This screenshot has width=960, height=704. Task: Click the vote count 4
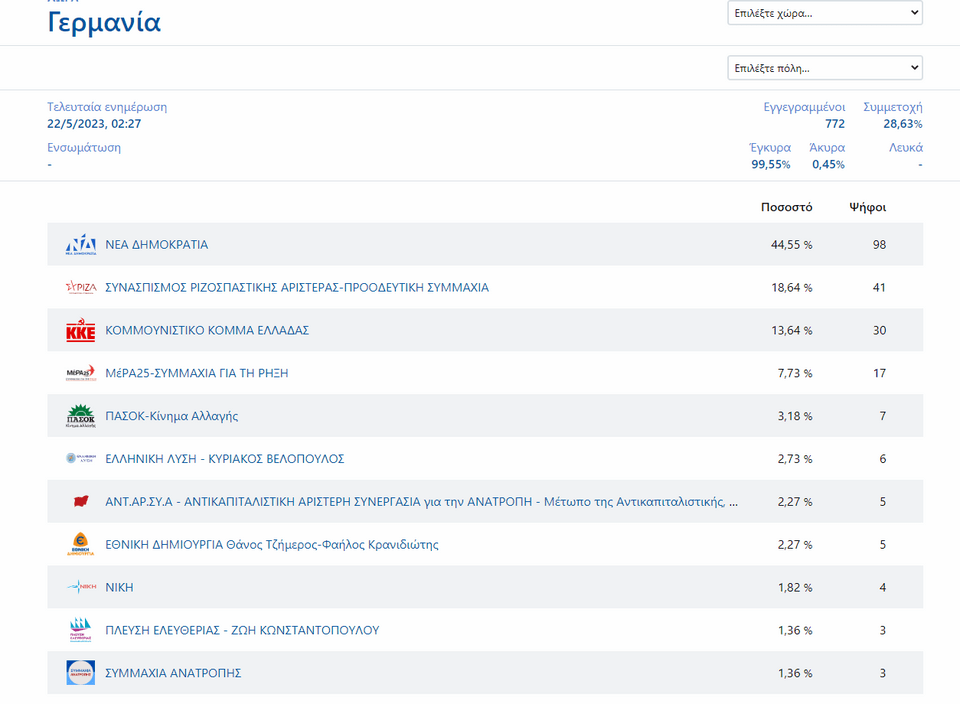pyautogui.click(x=883, y=587)
